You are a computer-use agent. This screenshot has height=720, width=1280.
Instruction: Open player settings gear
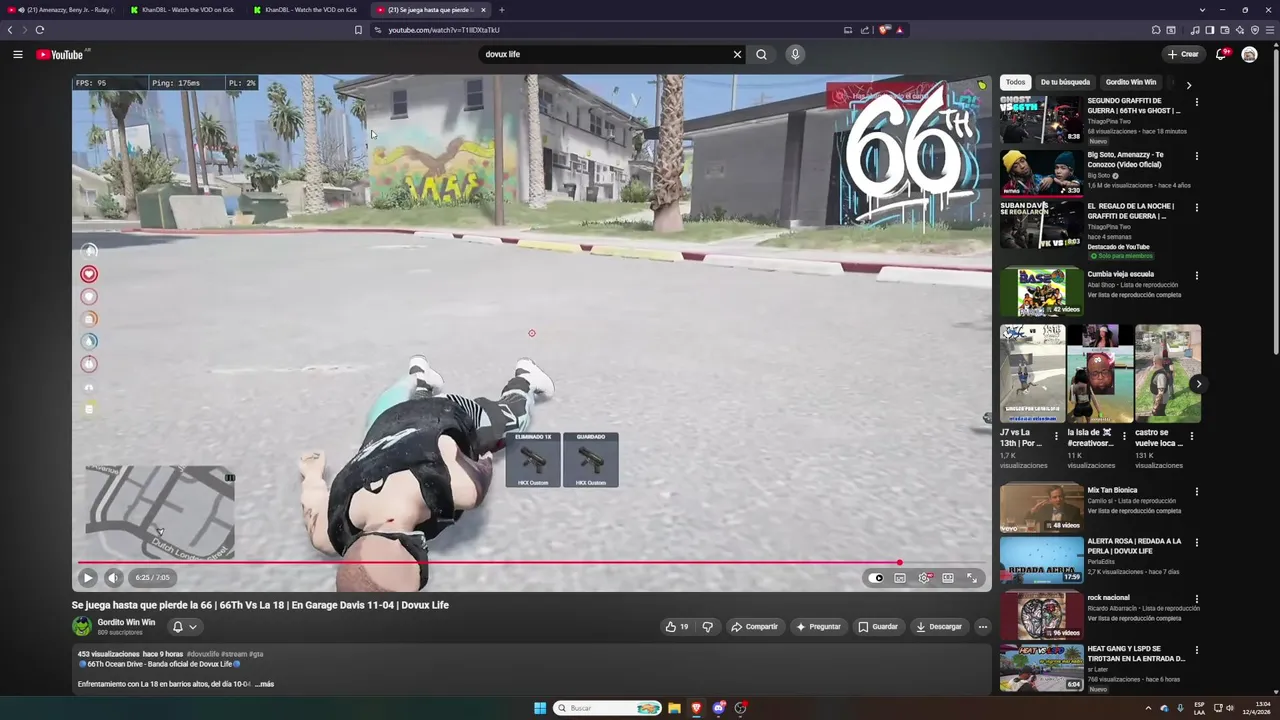pos(924,577)
